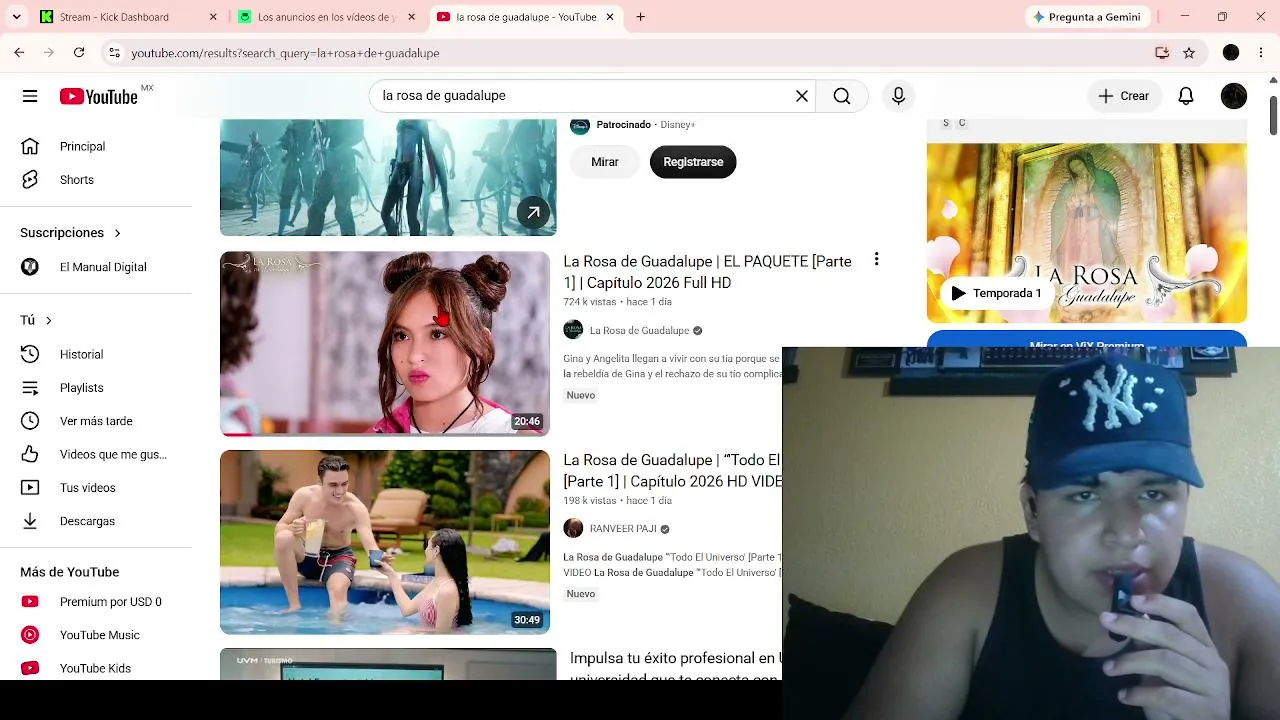Open the tab search dropdown arrow
Viewport: 1280px width, 720px height.
[x=17, y=17]
